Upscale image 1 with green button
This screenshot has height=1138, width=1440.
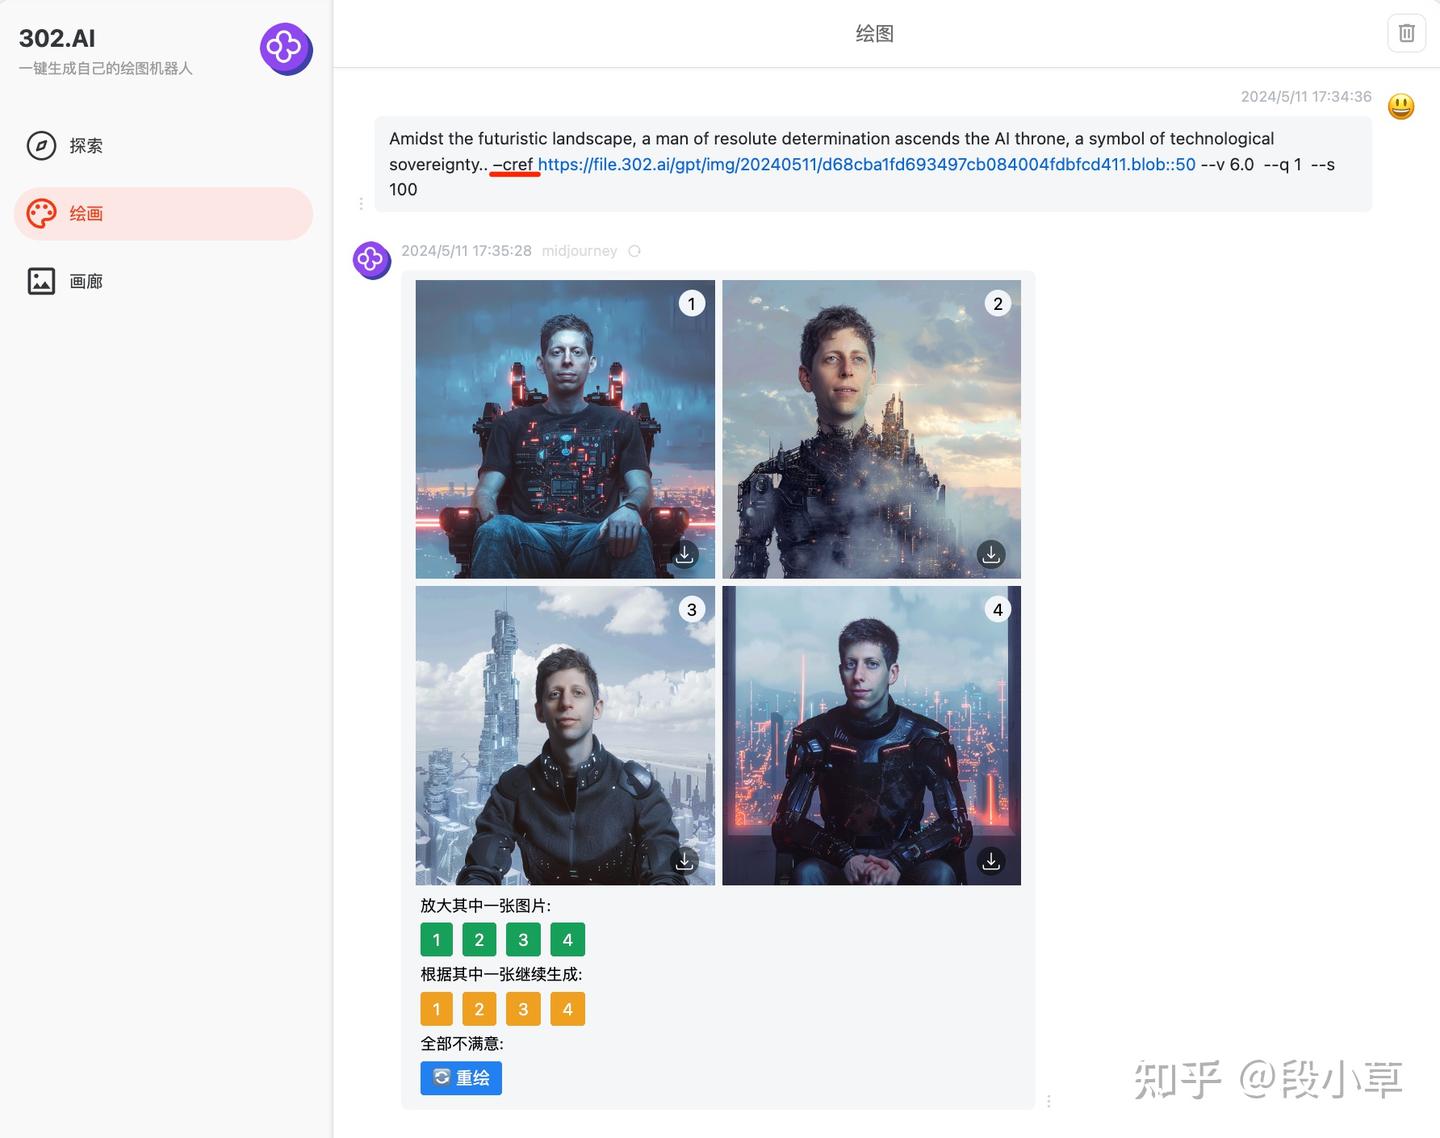pyautogui.click(x=436, y=940)
